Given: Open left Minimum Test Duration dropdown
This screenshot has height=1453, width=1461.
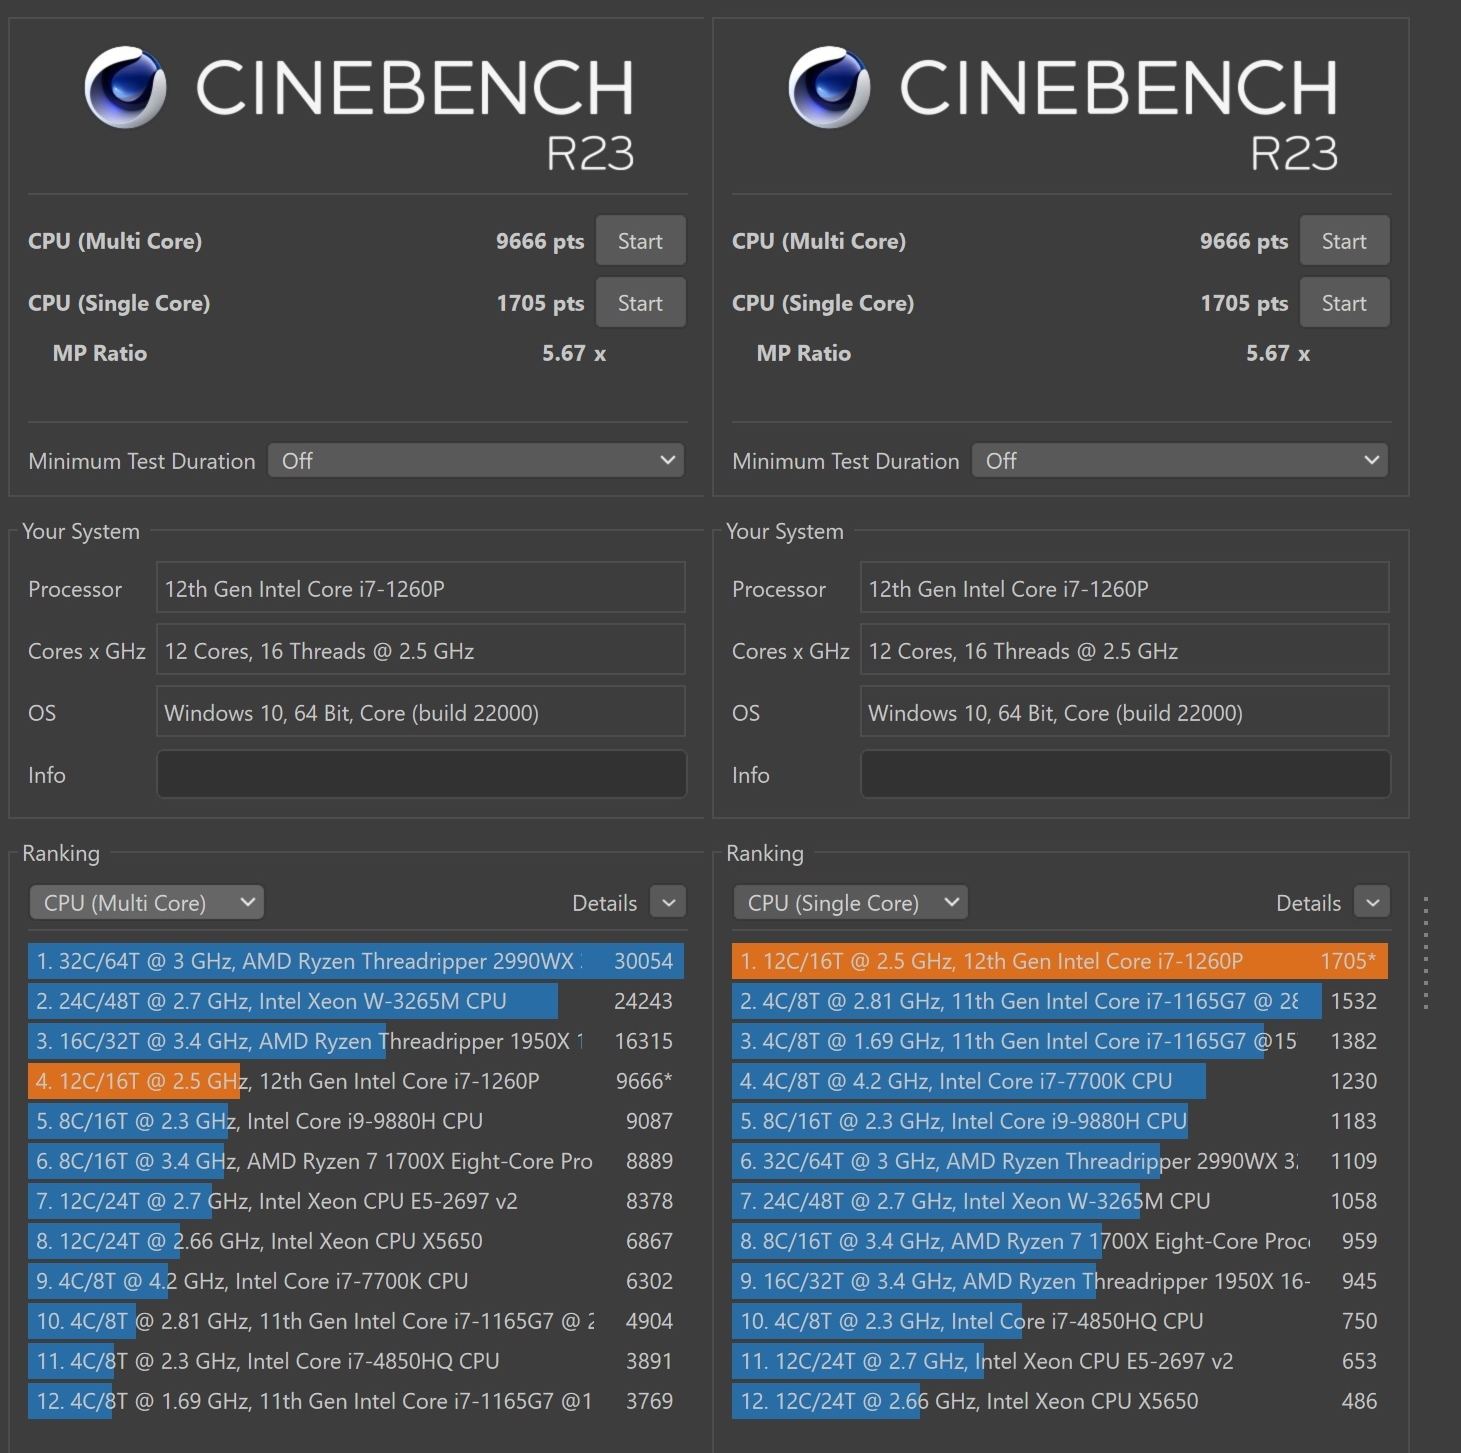Looking at the screenshot, I should pyautogui.click(x=476, y=461).
